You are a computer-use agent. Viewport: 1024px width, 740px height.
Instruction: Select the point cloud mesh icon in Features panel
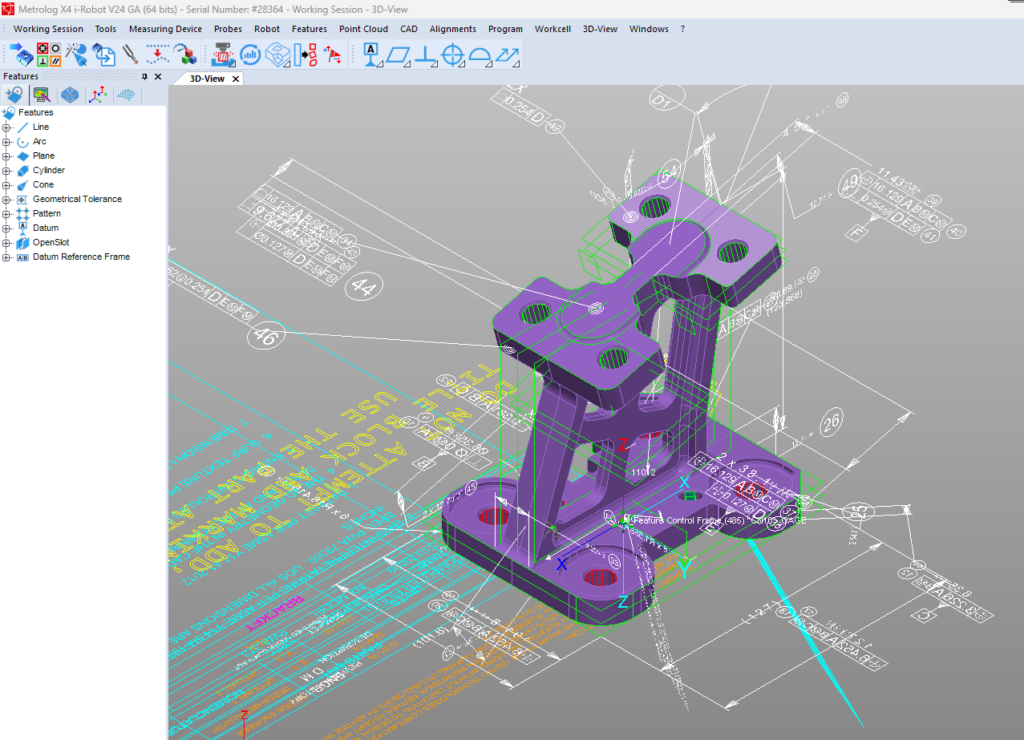[126, 95]
